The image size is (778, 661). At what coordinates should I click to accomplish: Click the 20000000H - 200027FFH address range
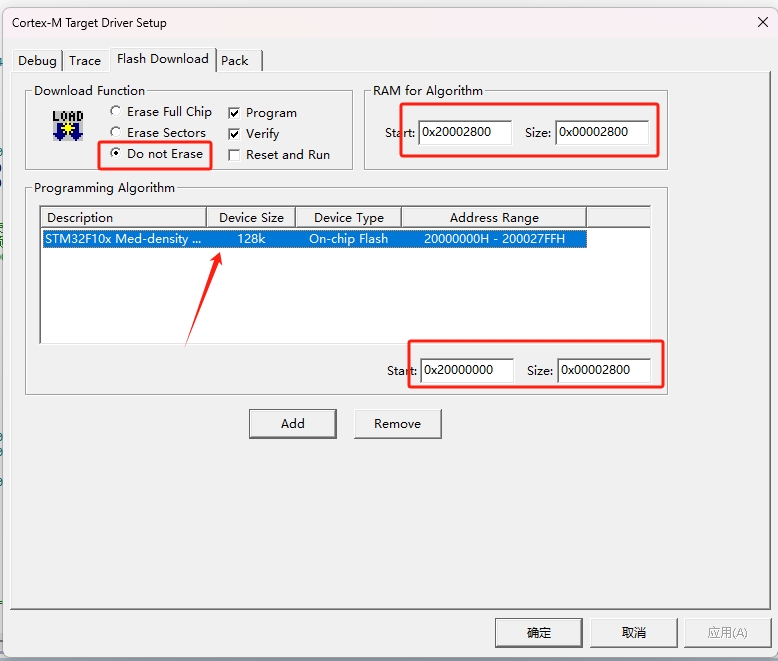pos(494,239)
